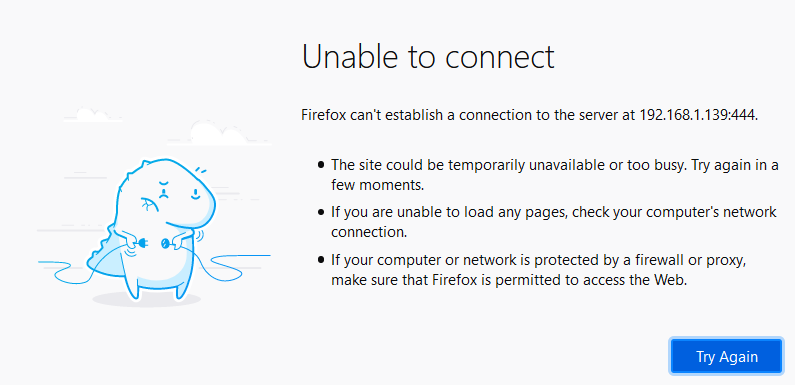Click the "Firefox can't establish a connection" sentence
This screenshot has width=795, height=385.
[x=529, y=115]
